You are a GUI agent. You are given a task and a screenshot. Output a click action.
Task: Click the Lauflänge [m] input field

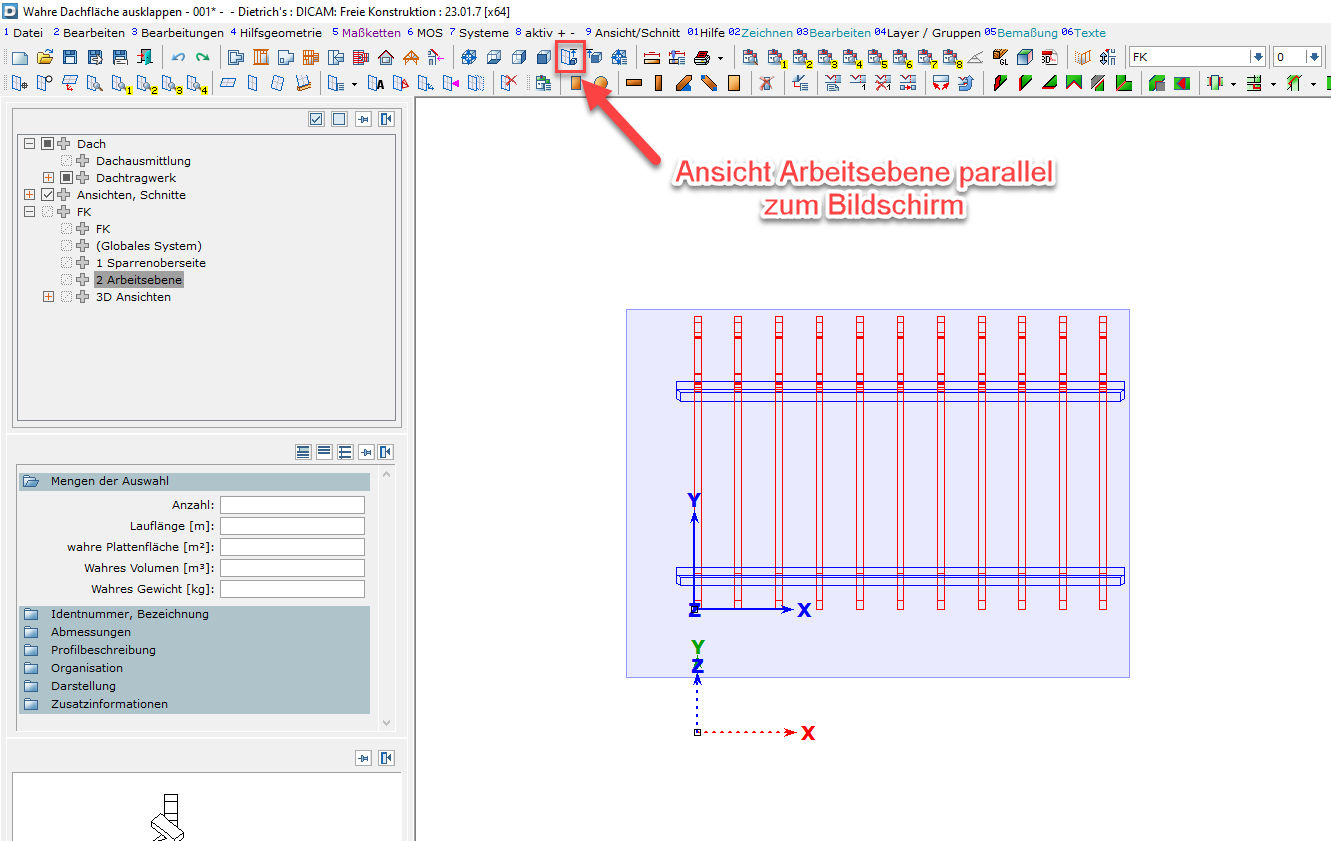(x=292, y=526)
